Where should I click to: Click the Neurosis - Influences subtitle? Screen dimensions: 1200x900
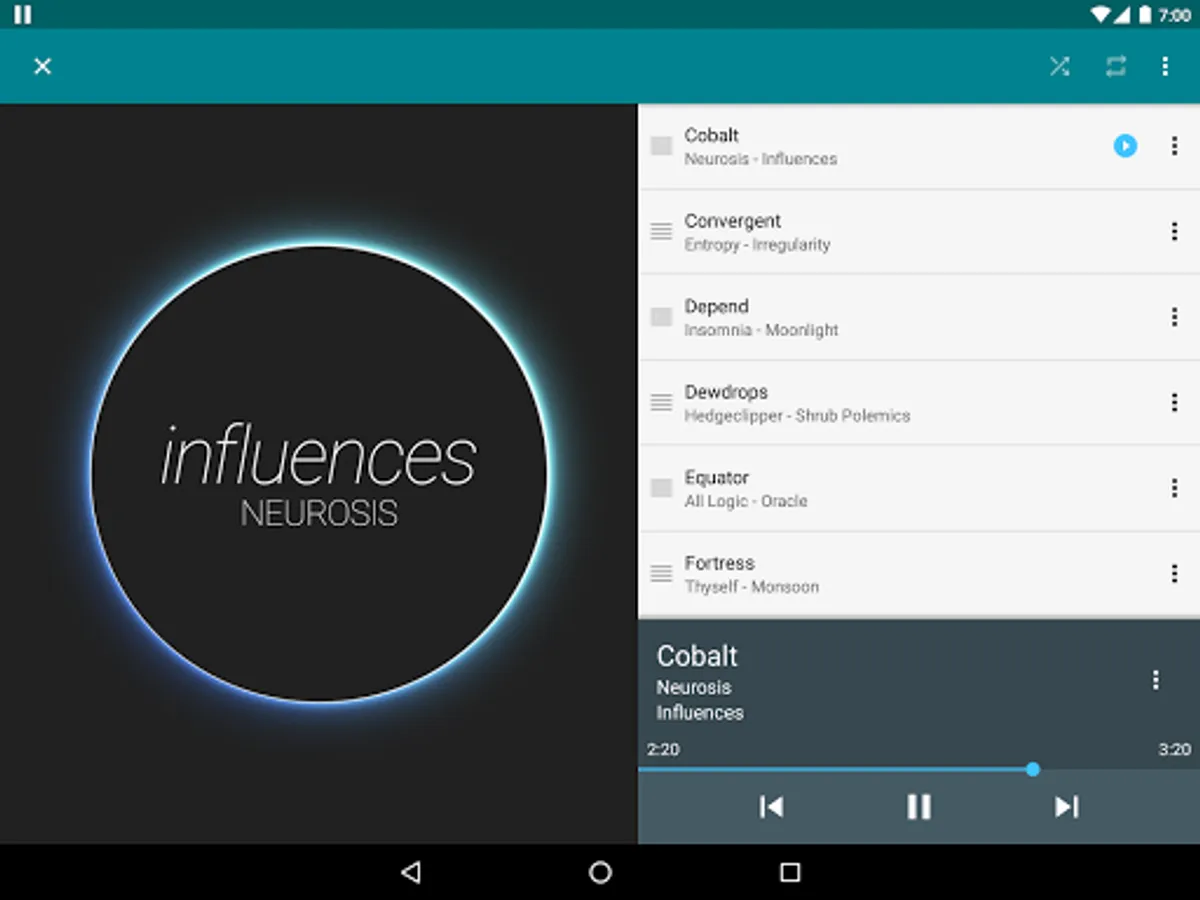[x=761, y=159]
